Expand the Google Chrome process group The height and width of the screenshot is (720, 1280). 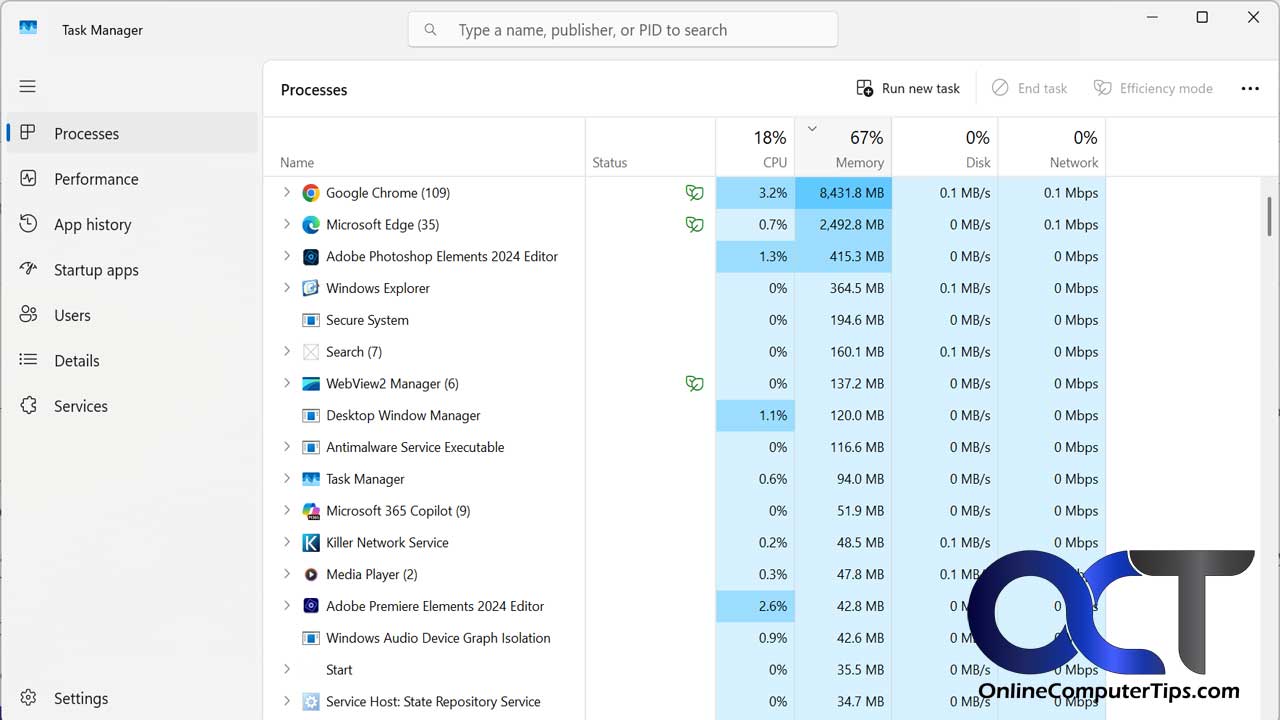click(286, 193)
